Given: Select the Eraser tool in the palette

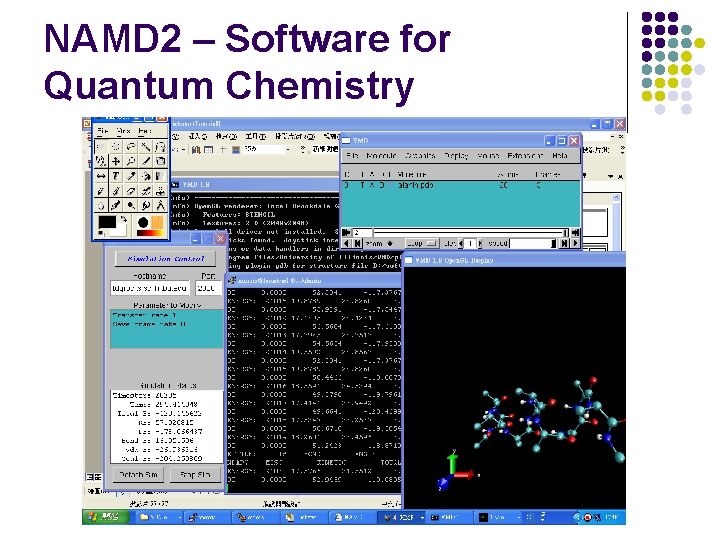Looking at the screenshot, I should 131,191.
